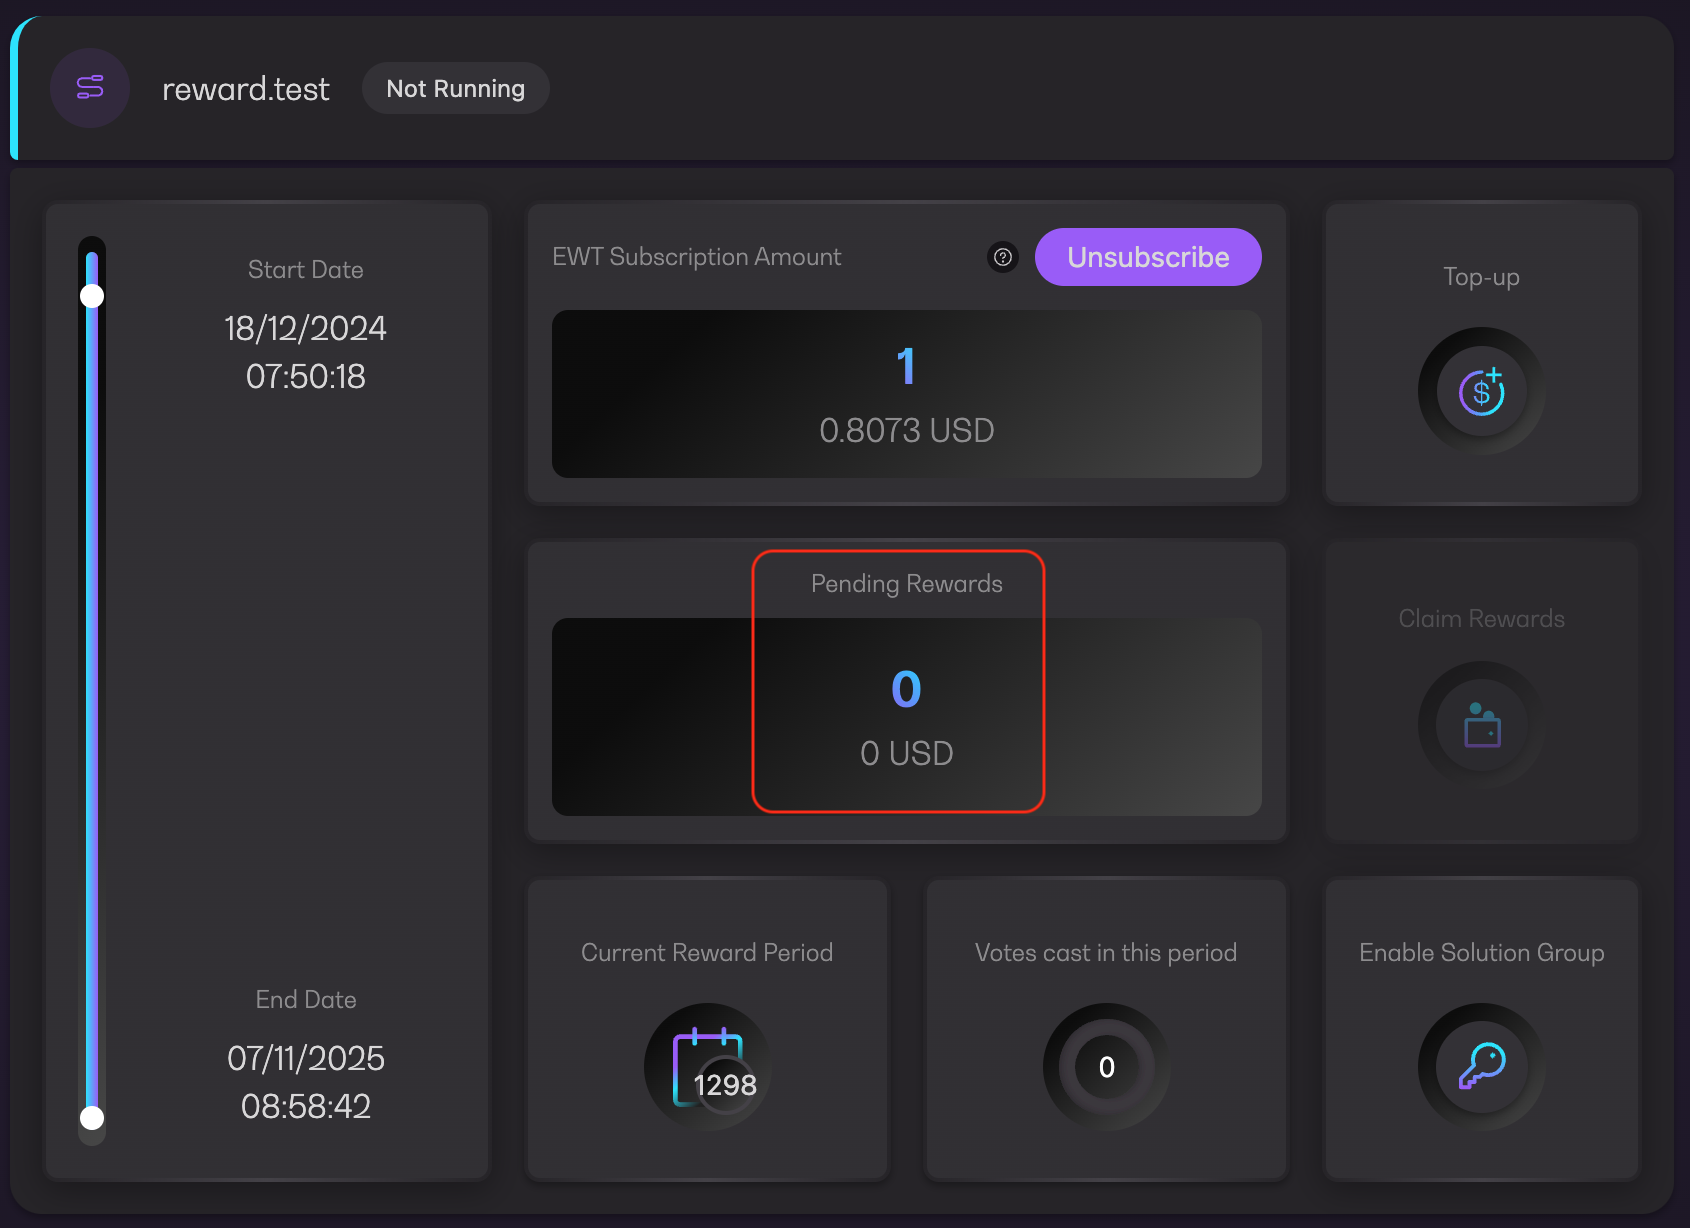
Task: Click the Start Date value 18/12/2024
Action: 305,329
